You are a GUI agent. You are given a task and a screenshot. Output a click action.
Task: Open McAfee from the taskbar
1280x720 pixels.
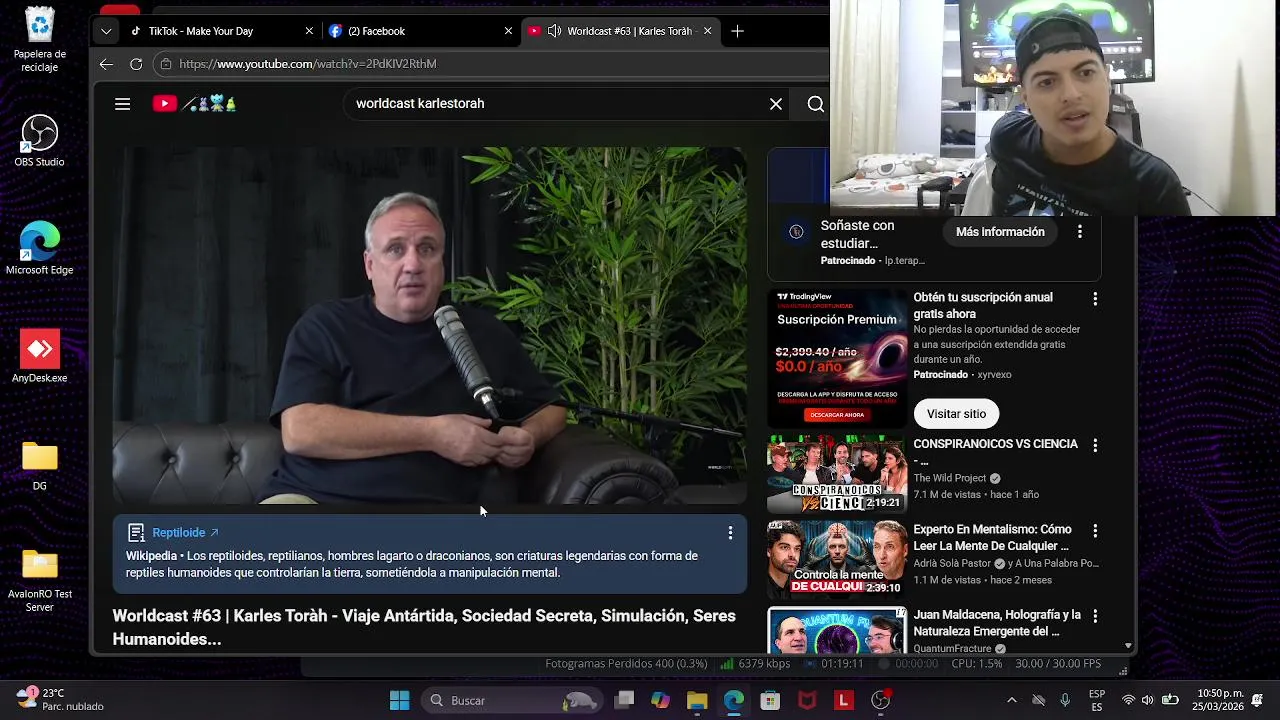point(807,700)
